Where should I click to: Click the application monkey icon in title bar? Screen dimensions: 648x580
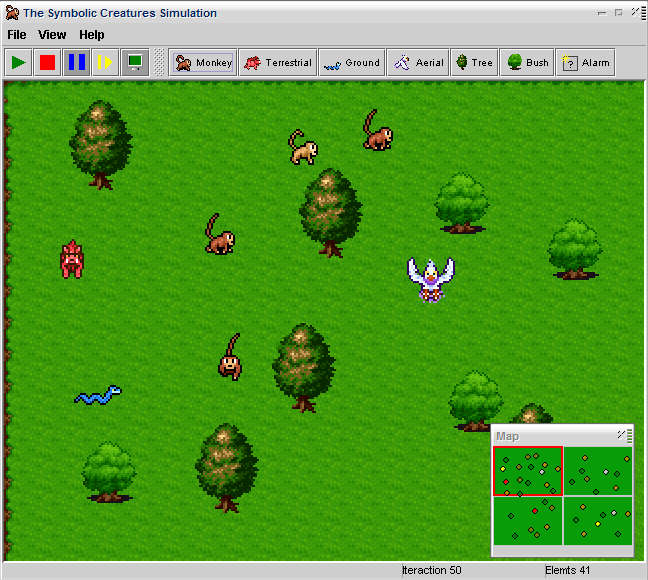click(x=12, y=13)
